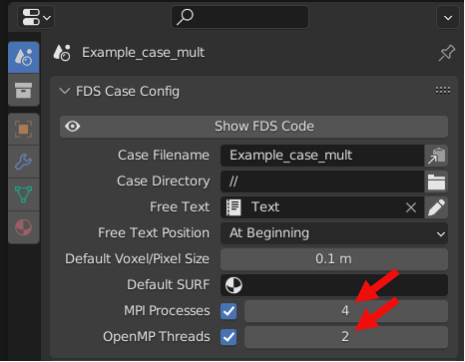Open the editor type dropdown

[x=36, y=17]
